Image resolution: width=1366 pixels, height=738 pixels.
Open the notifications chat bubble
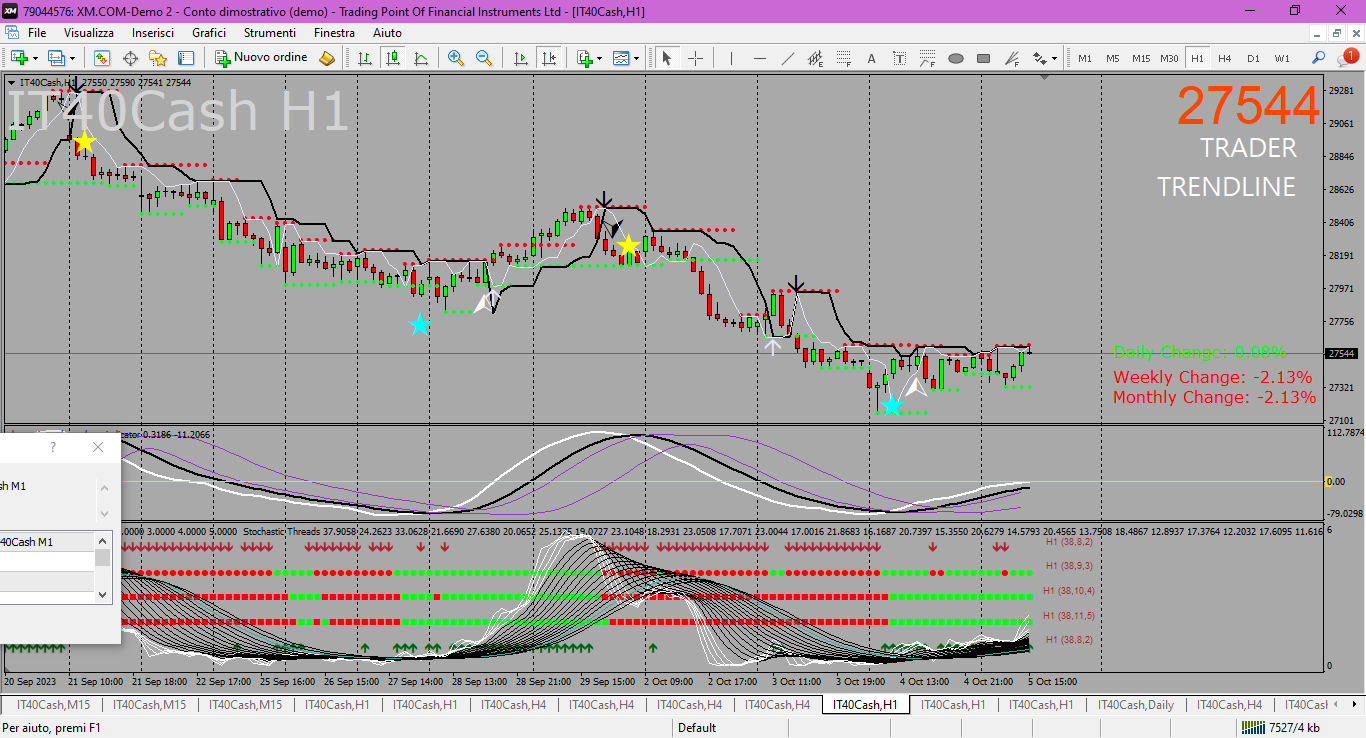pyautogui.click(x=1346, y=57)
